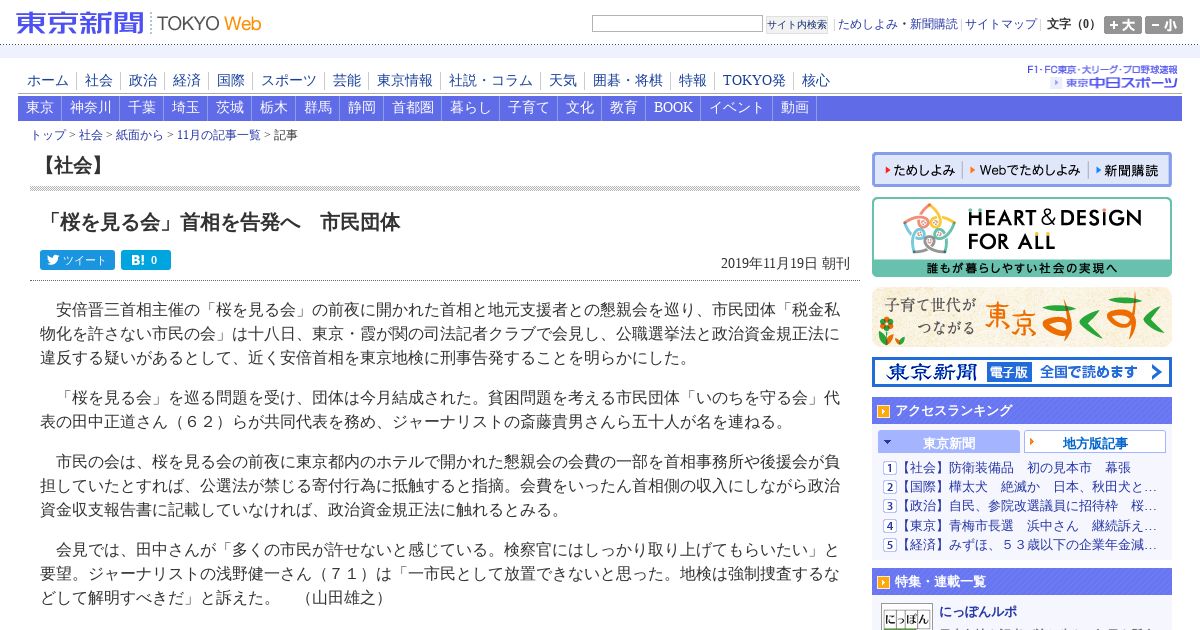Viewport: 1200px width, 630px height.
Task: Click the ためしよみ button in sidebar box
Action: pyautogui.click(x=919, y=170)
